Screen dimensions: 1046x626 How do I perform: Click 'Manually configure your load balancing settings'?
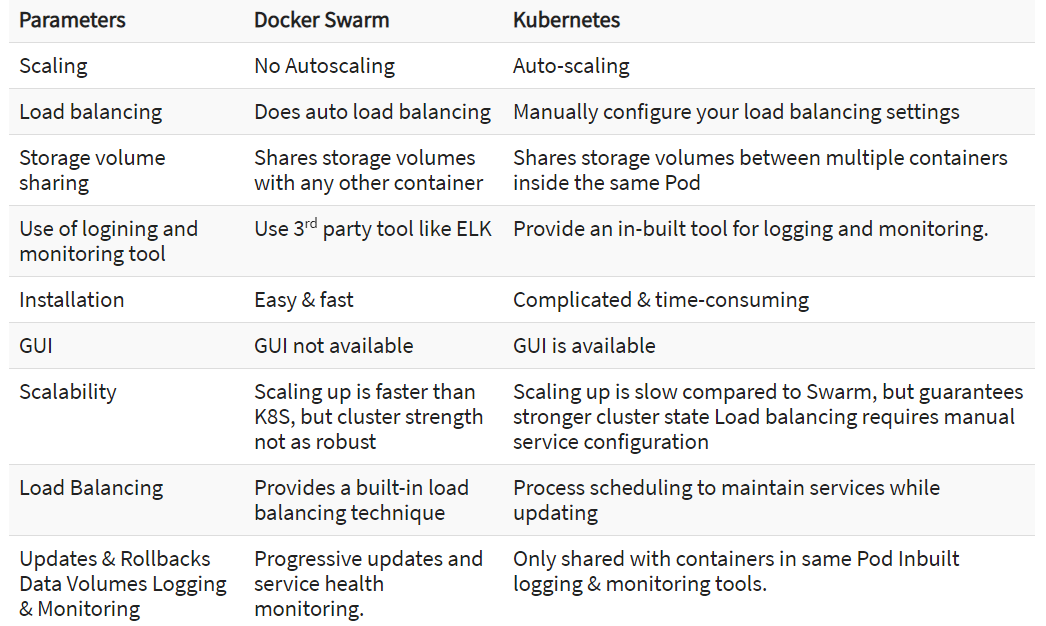(x=736, y=112)
